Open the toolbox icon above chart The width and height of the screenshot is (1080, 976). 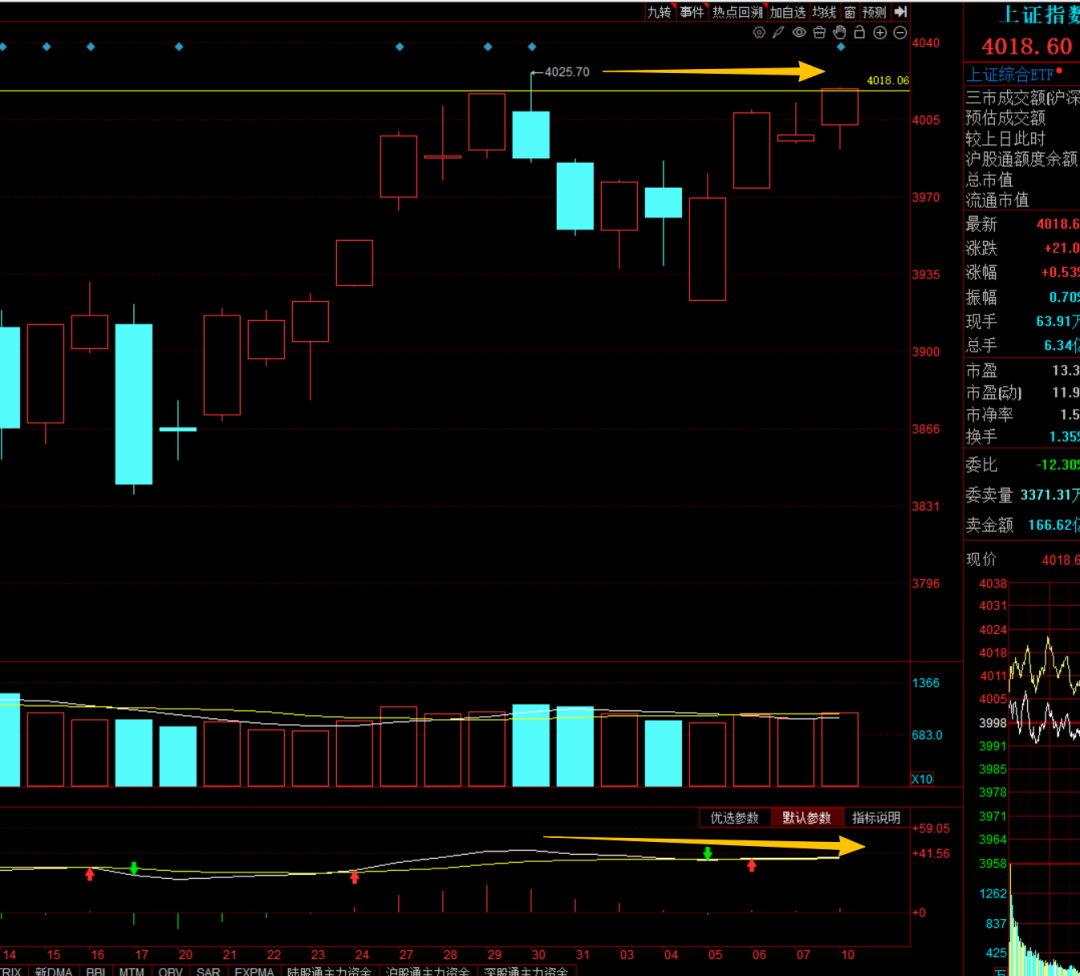pos(819,33)
